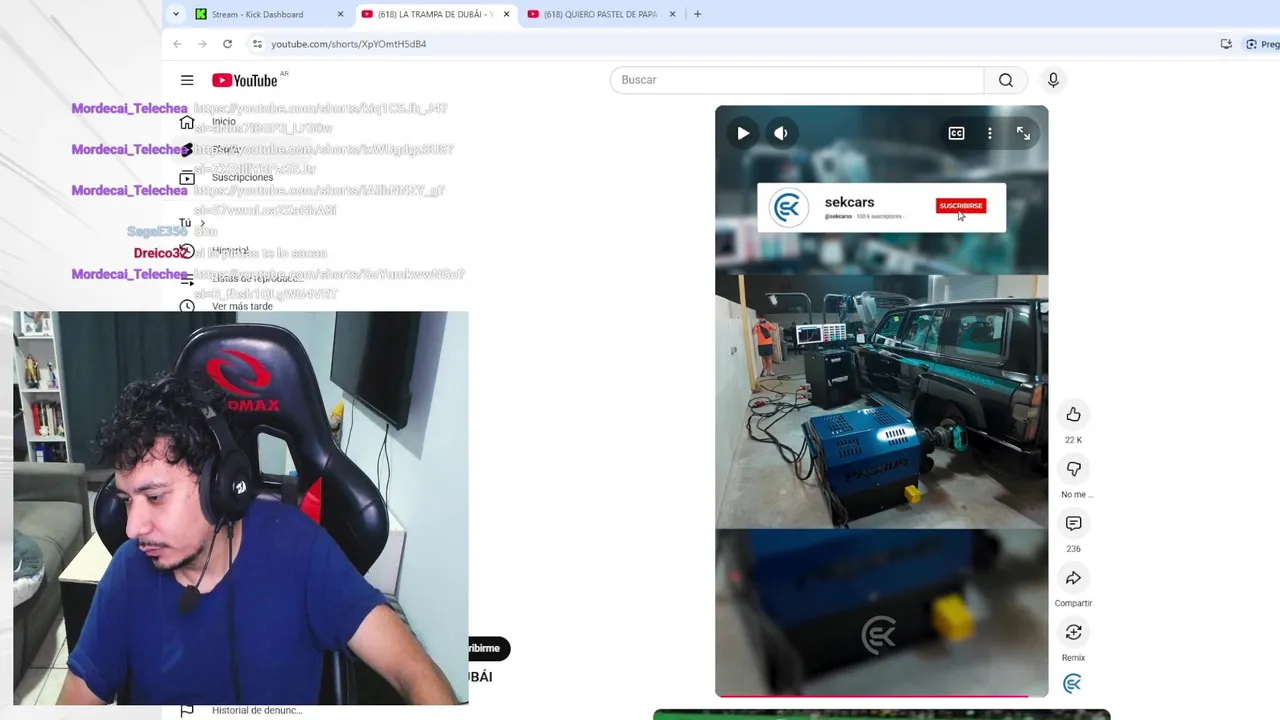
Task: Start voice search with microphone
Action: (1053, 80)
